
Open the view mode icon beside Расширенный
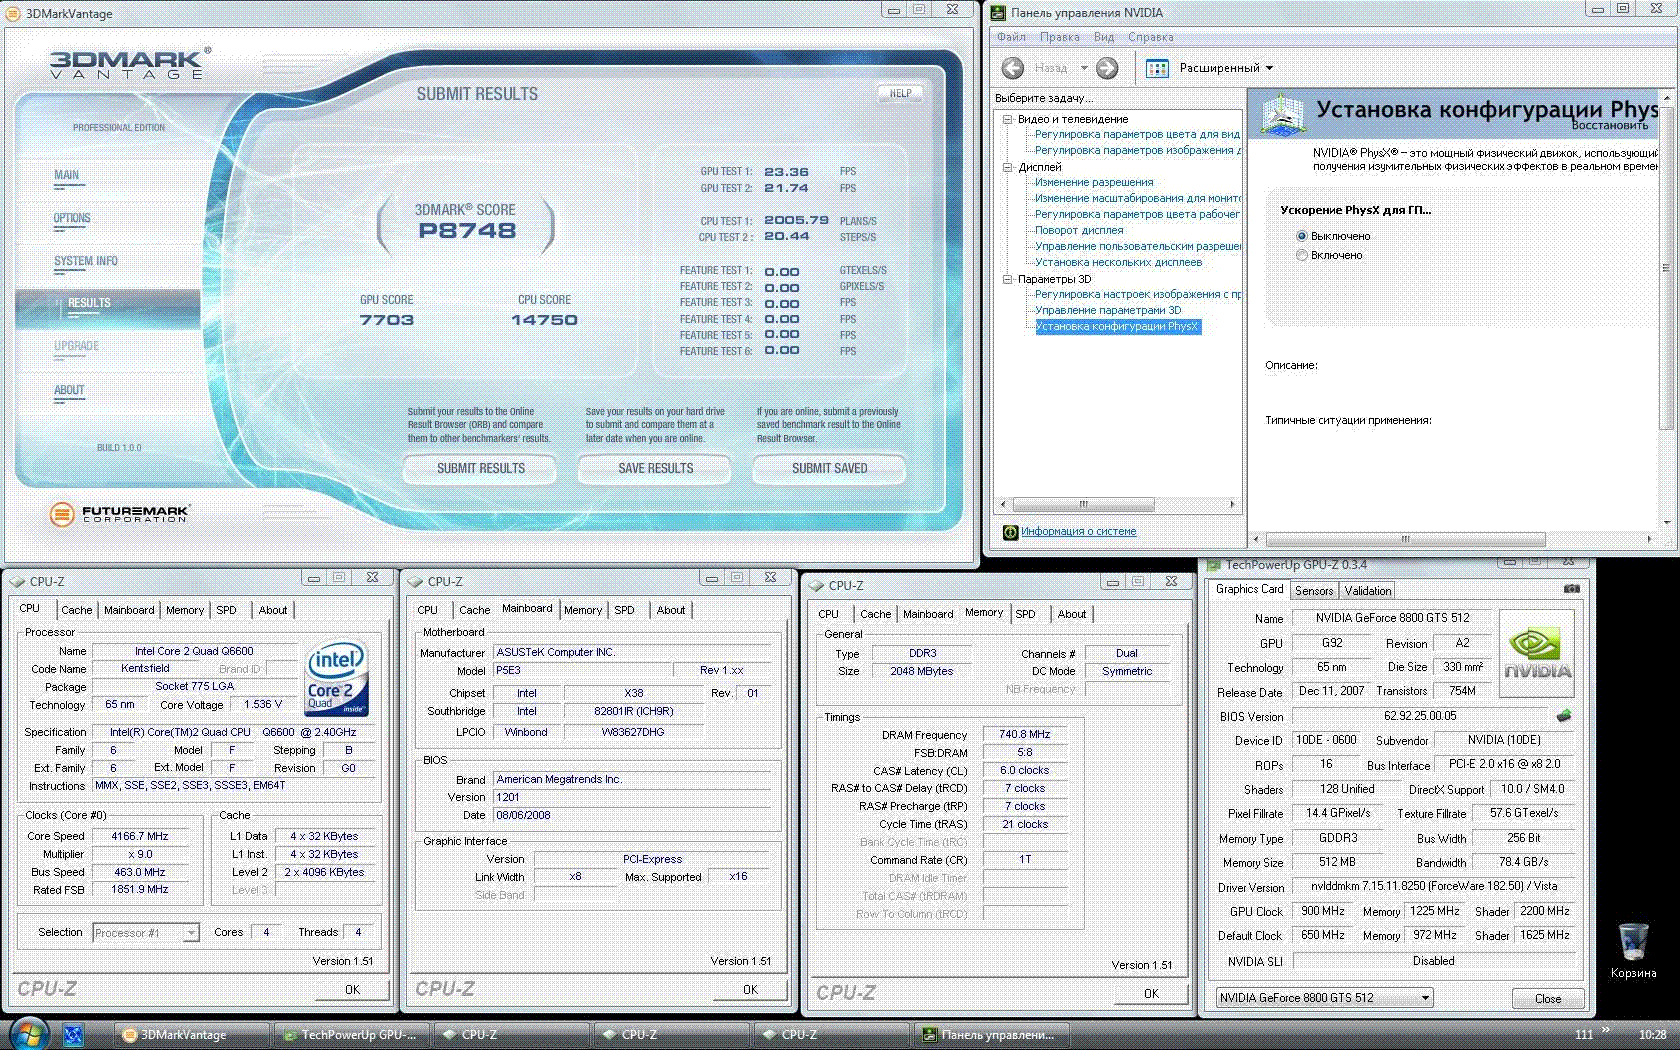tap(1157, 68)
